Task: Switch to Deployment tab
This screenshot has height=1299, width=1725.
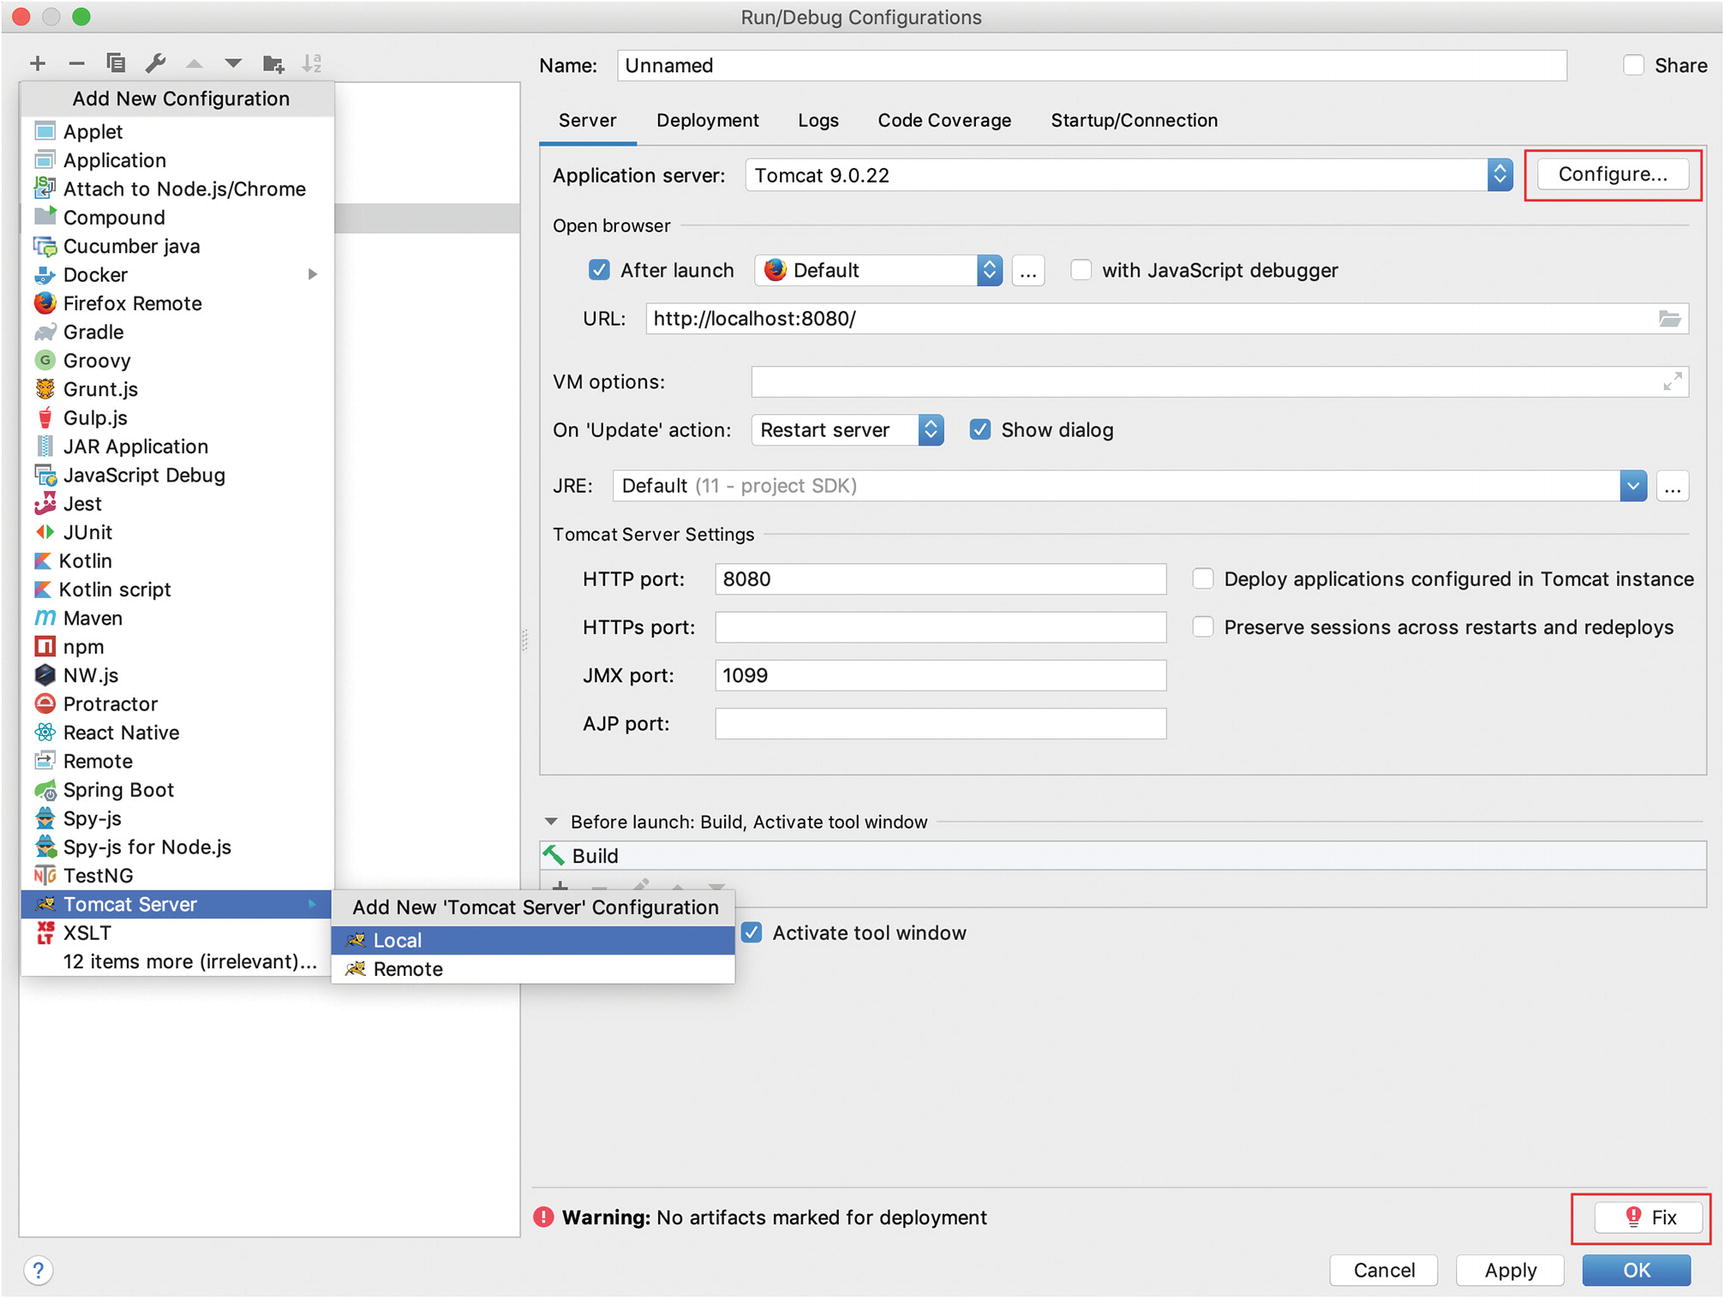Action: click(x=708, y=120)
